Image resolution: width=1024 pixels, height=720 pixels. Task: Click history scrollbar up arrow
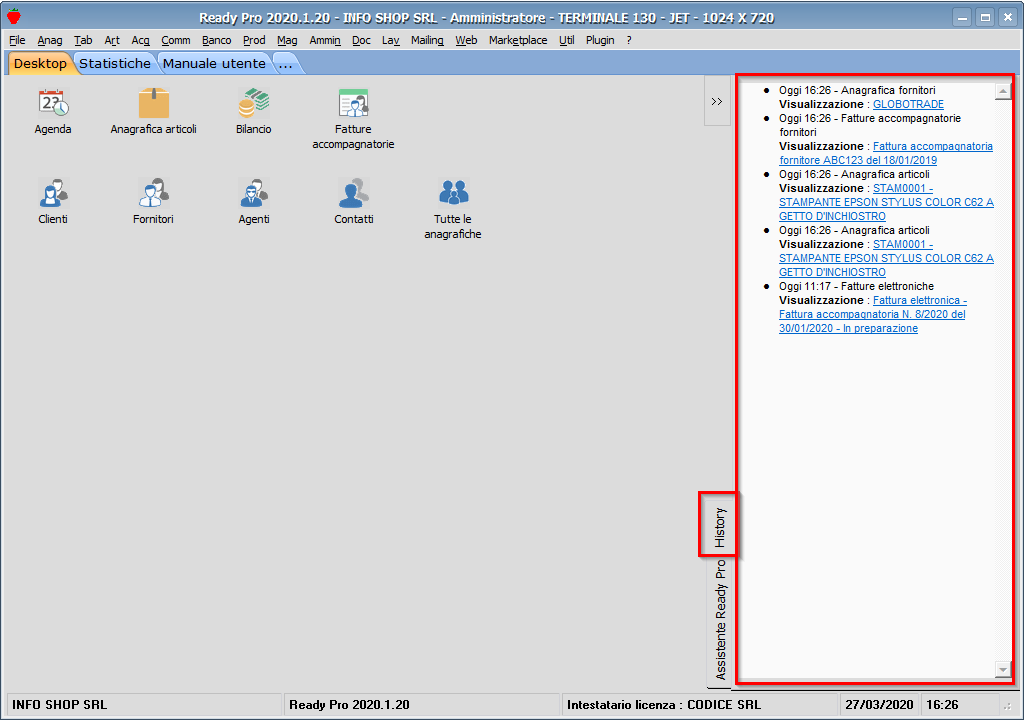point(1002,91)
